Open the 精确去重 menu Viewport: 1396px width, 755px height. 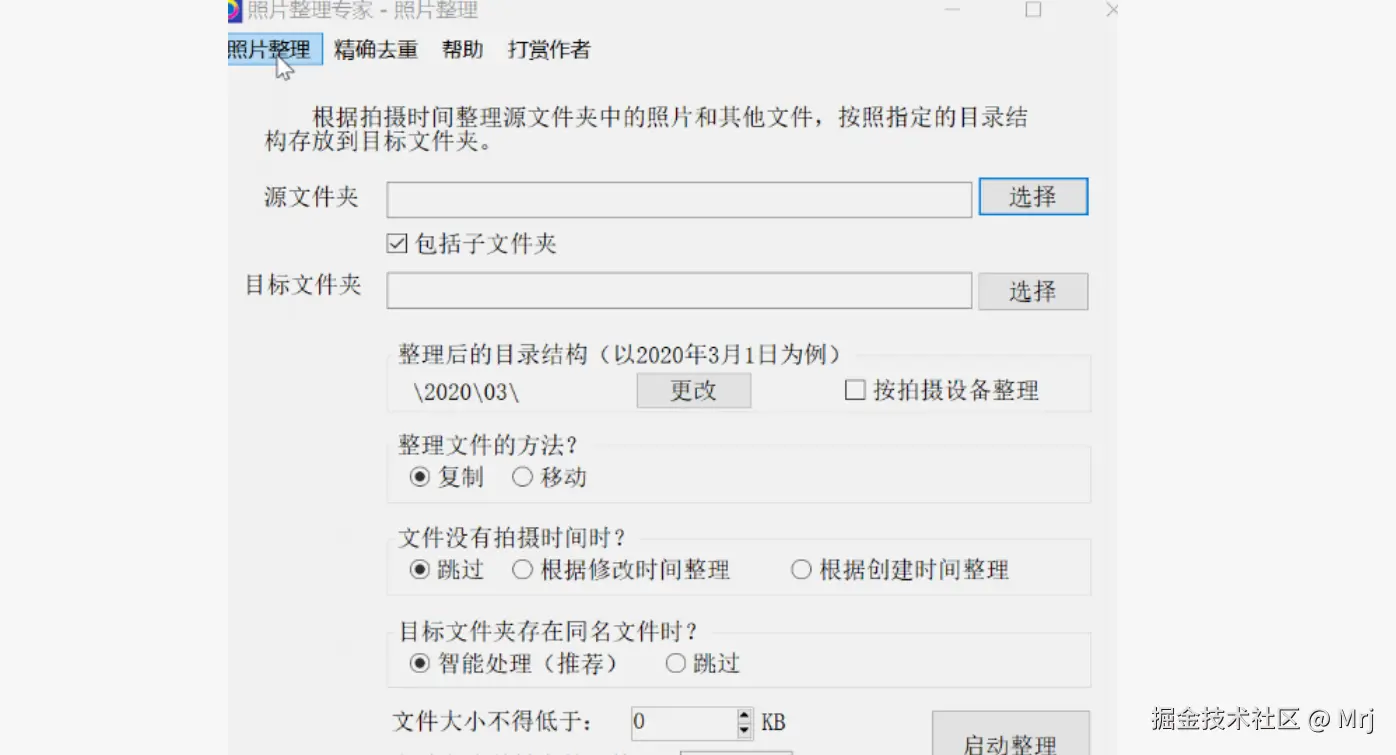point(376,50)
